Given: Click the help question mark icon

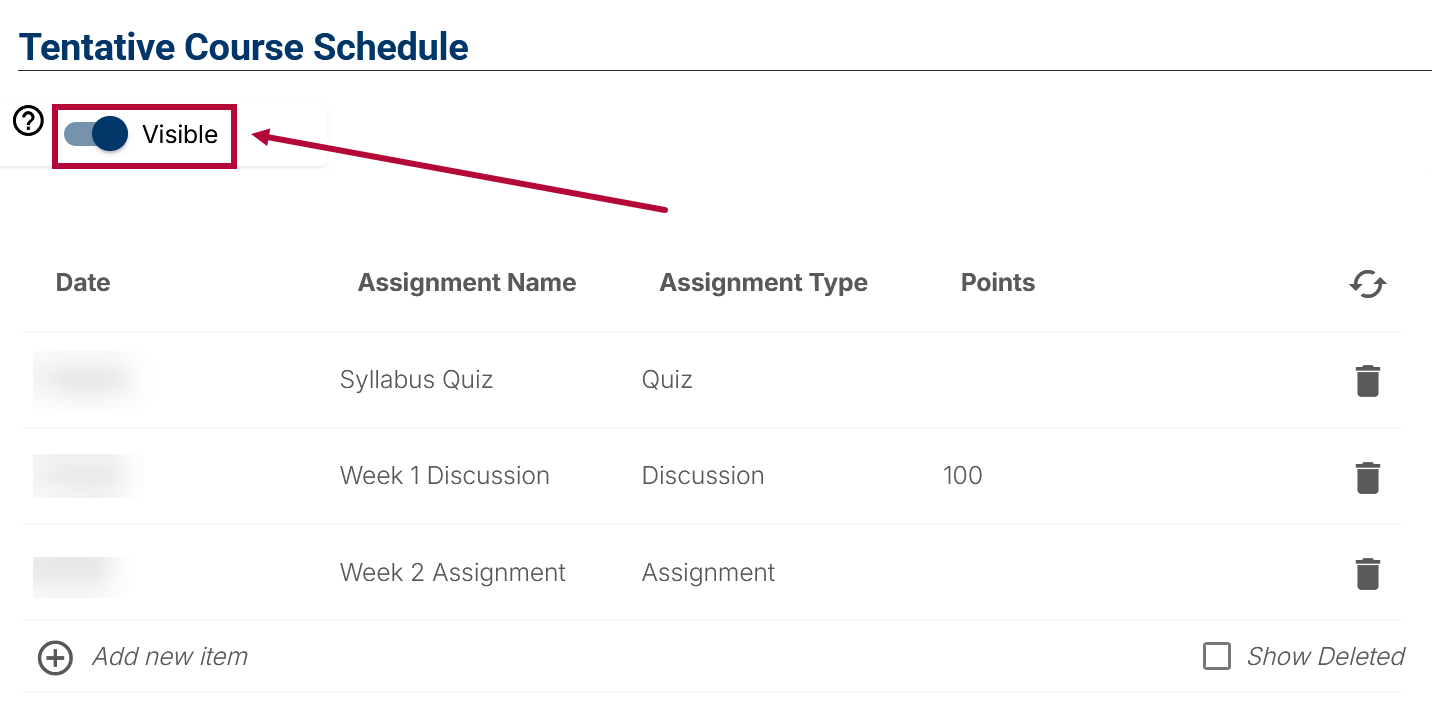Looking at the screenshot, I should [28, 121].
